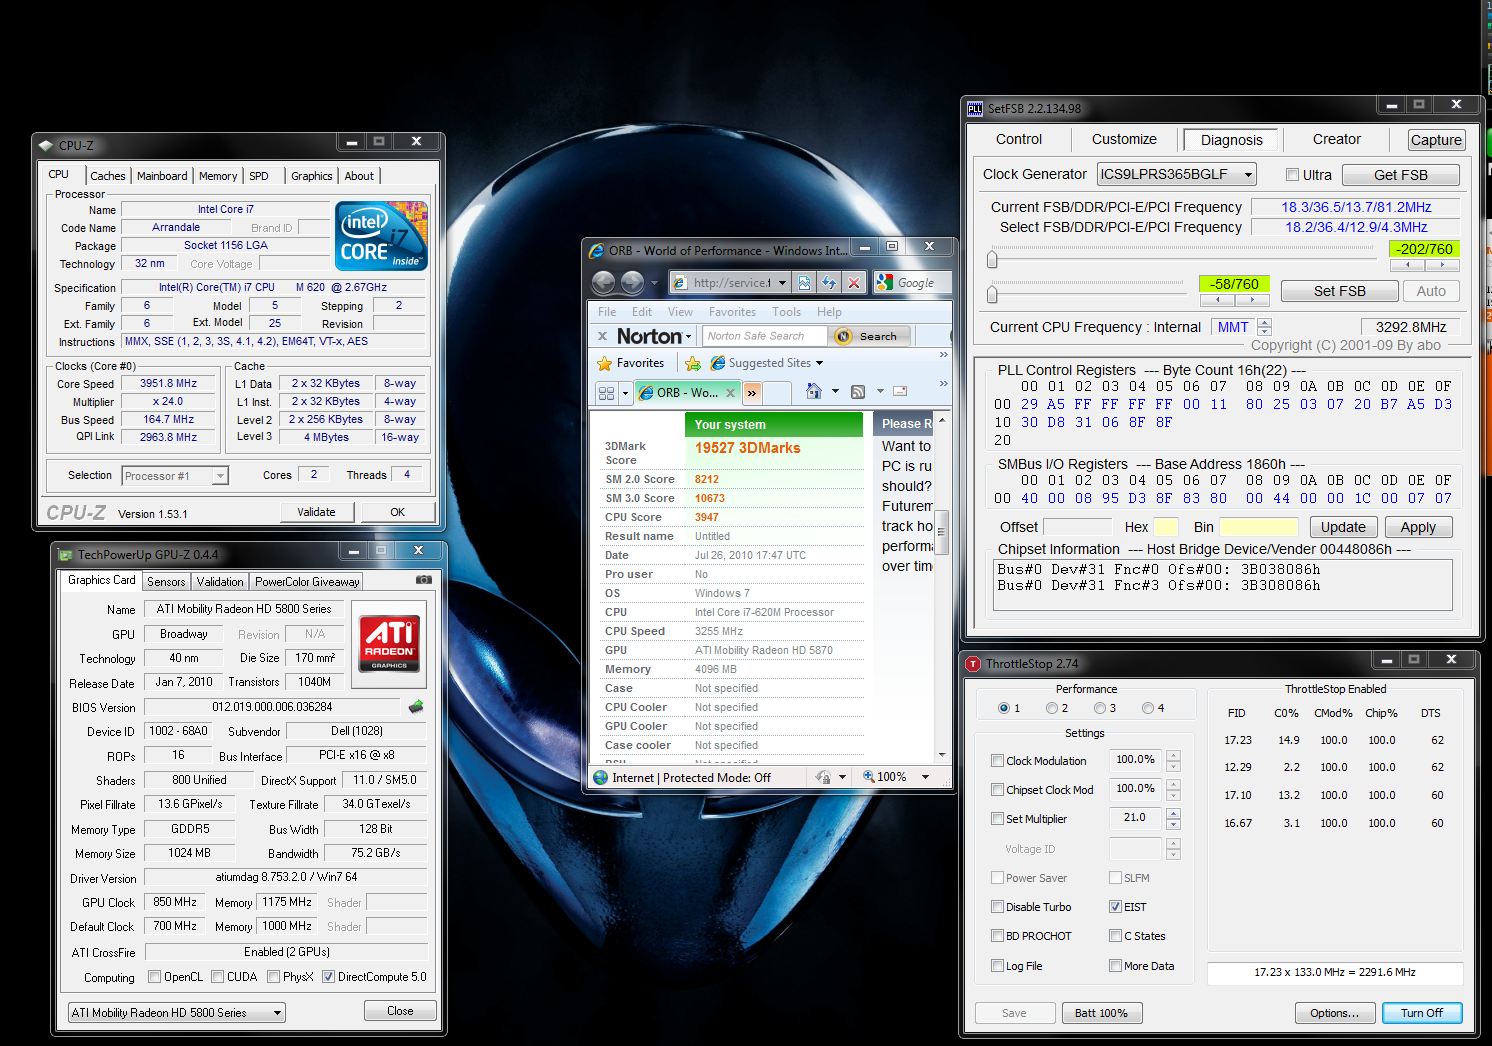Image resolution: width=1492 pixels, height=1046 pixels.
Task: Expand the ATI Mobility Radeon GPU selector dropdown
Action: tap(277, 1013)
